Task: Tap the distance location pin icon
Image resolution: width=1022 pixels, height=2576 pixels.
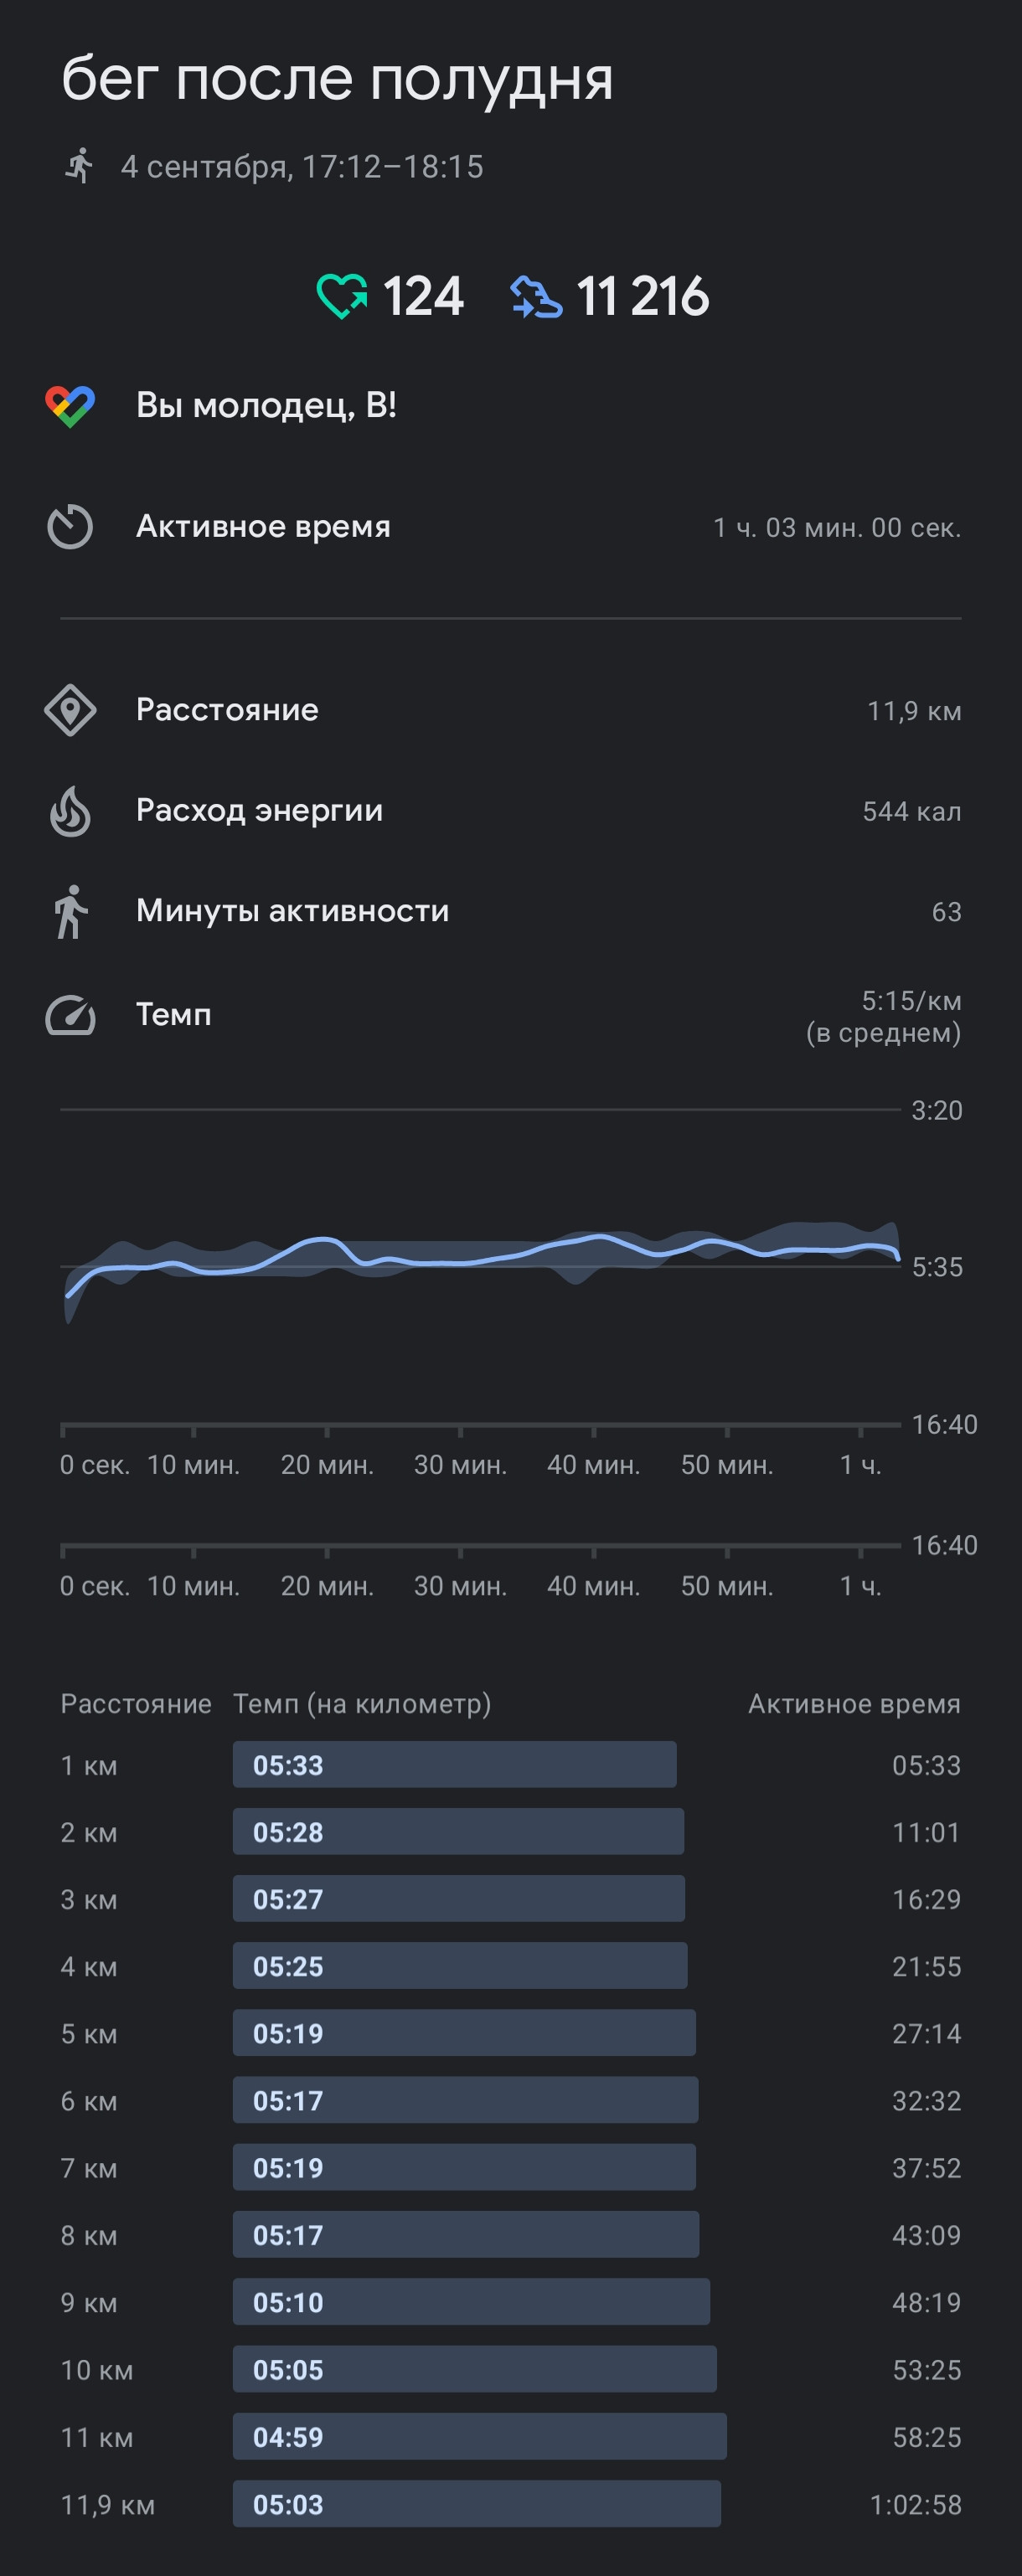Action: coord(70,711)
